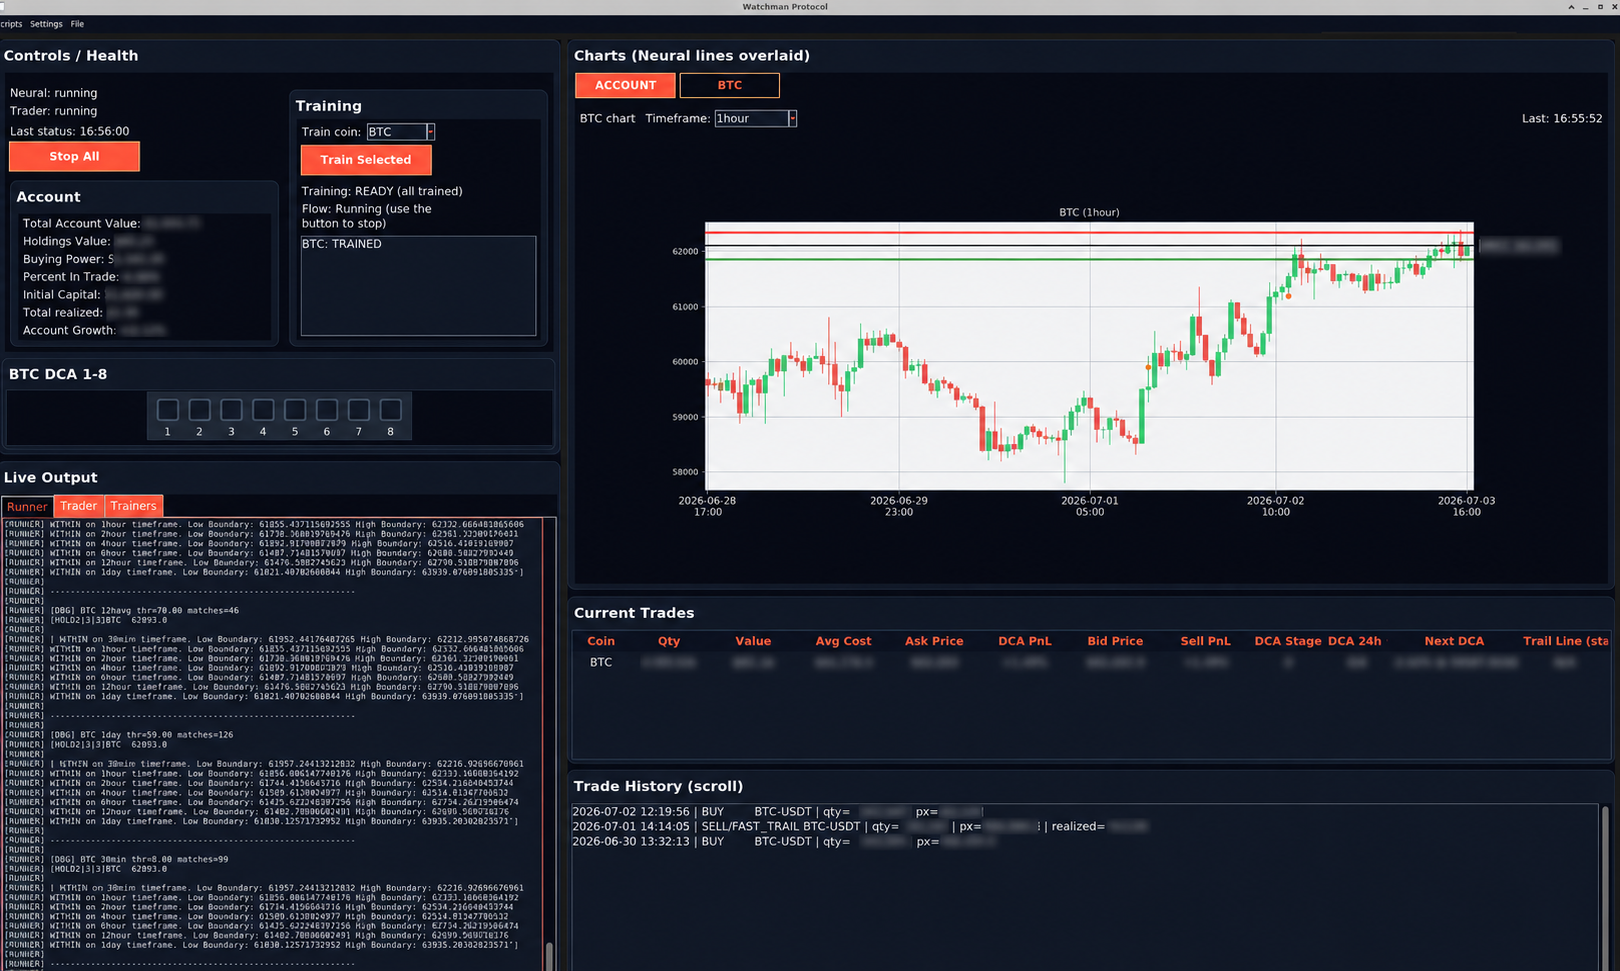Click the BTC: TRAINED list entry
This screenshot has height=971, width=1620.
point(342,244)
